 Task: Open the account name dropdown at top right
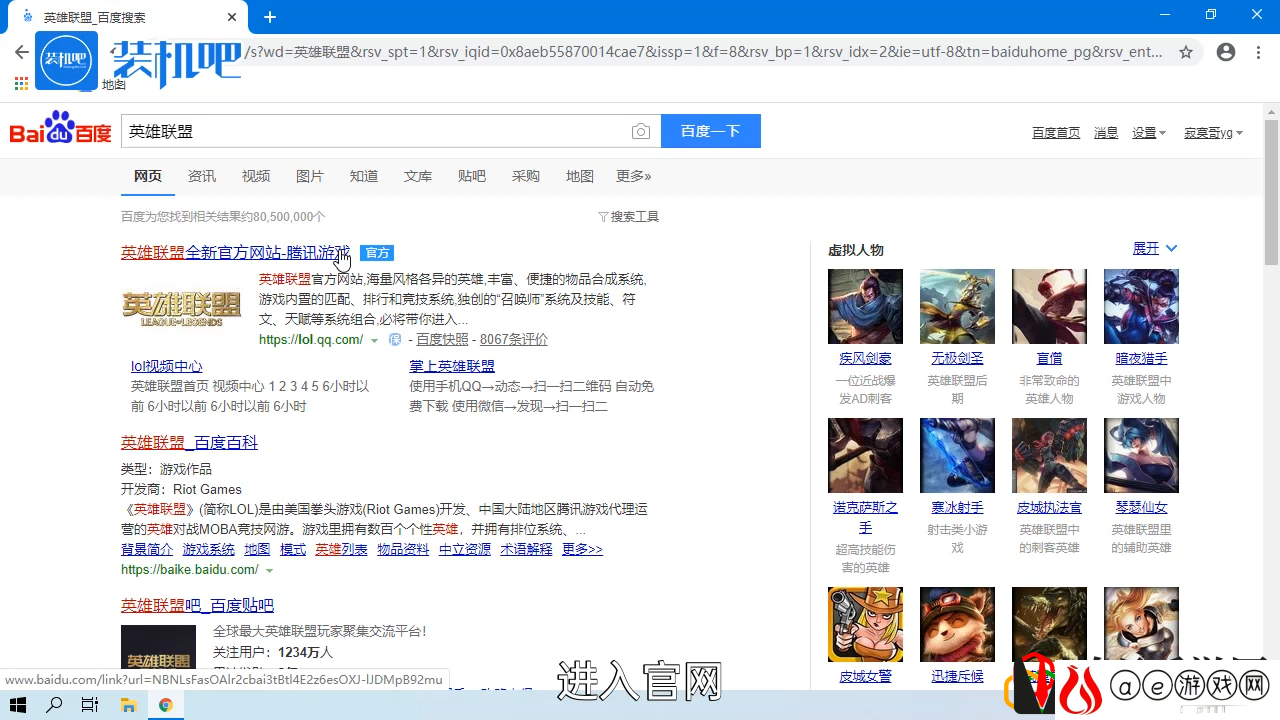(x=1213, y=133)
